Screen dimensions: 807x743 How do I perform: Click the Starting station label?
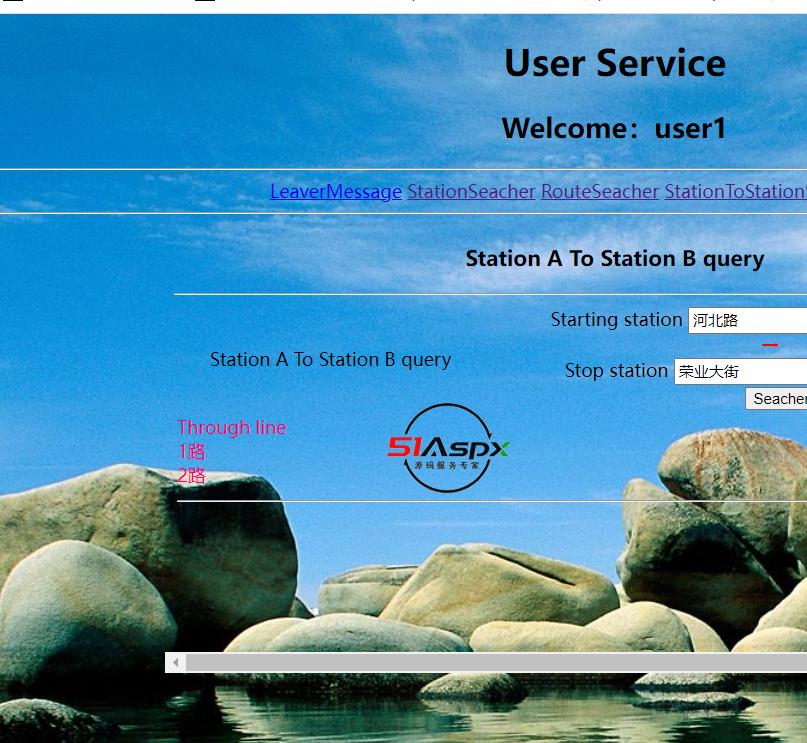pos(616,320)
